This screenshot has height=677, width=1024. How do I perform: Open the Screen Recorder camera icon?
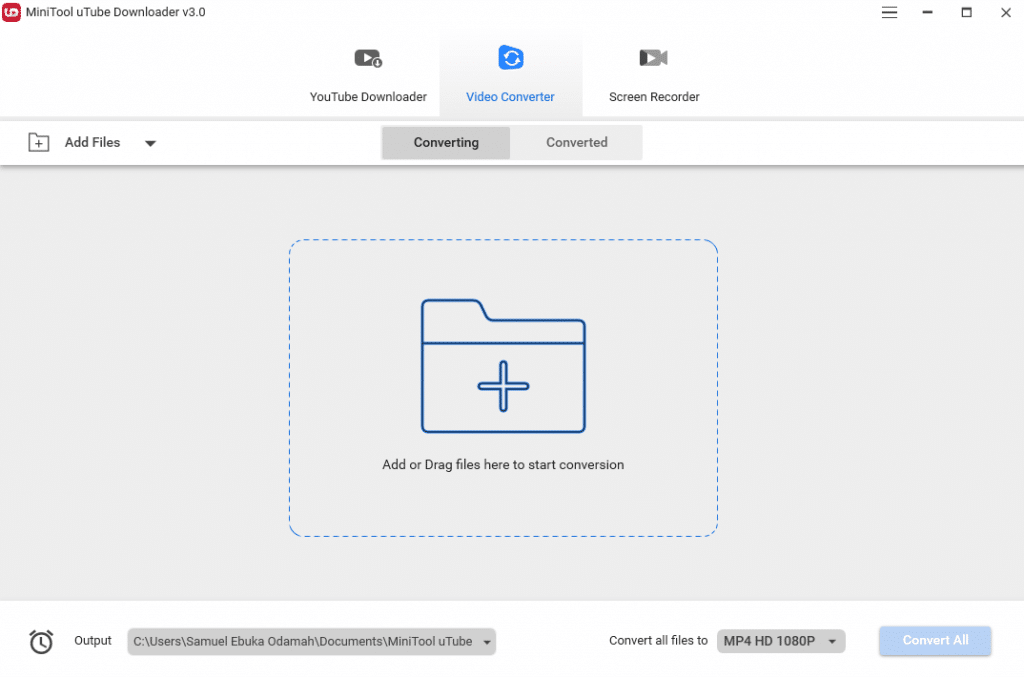652,57
